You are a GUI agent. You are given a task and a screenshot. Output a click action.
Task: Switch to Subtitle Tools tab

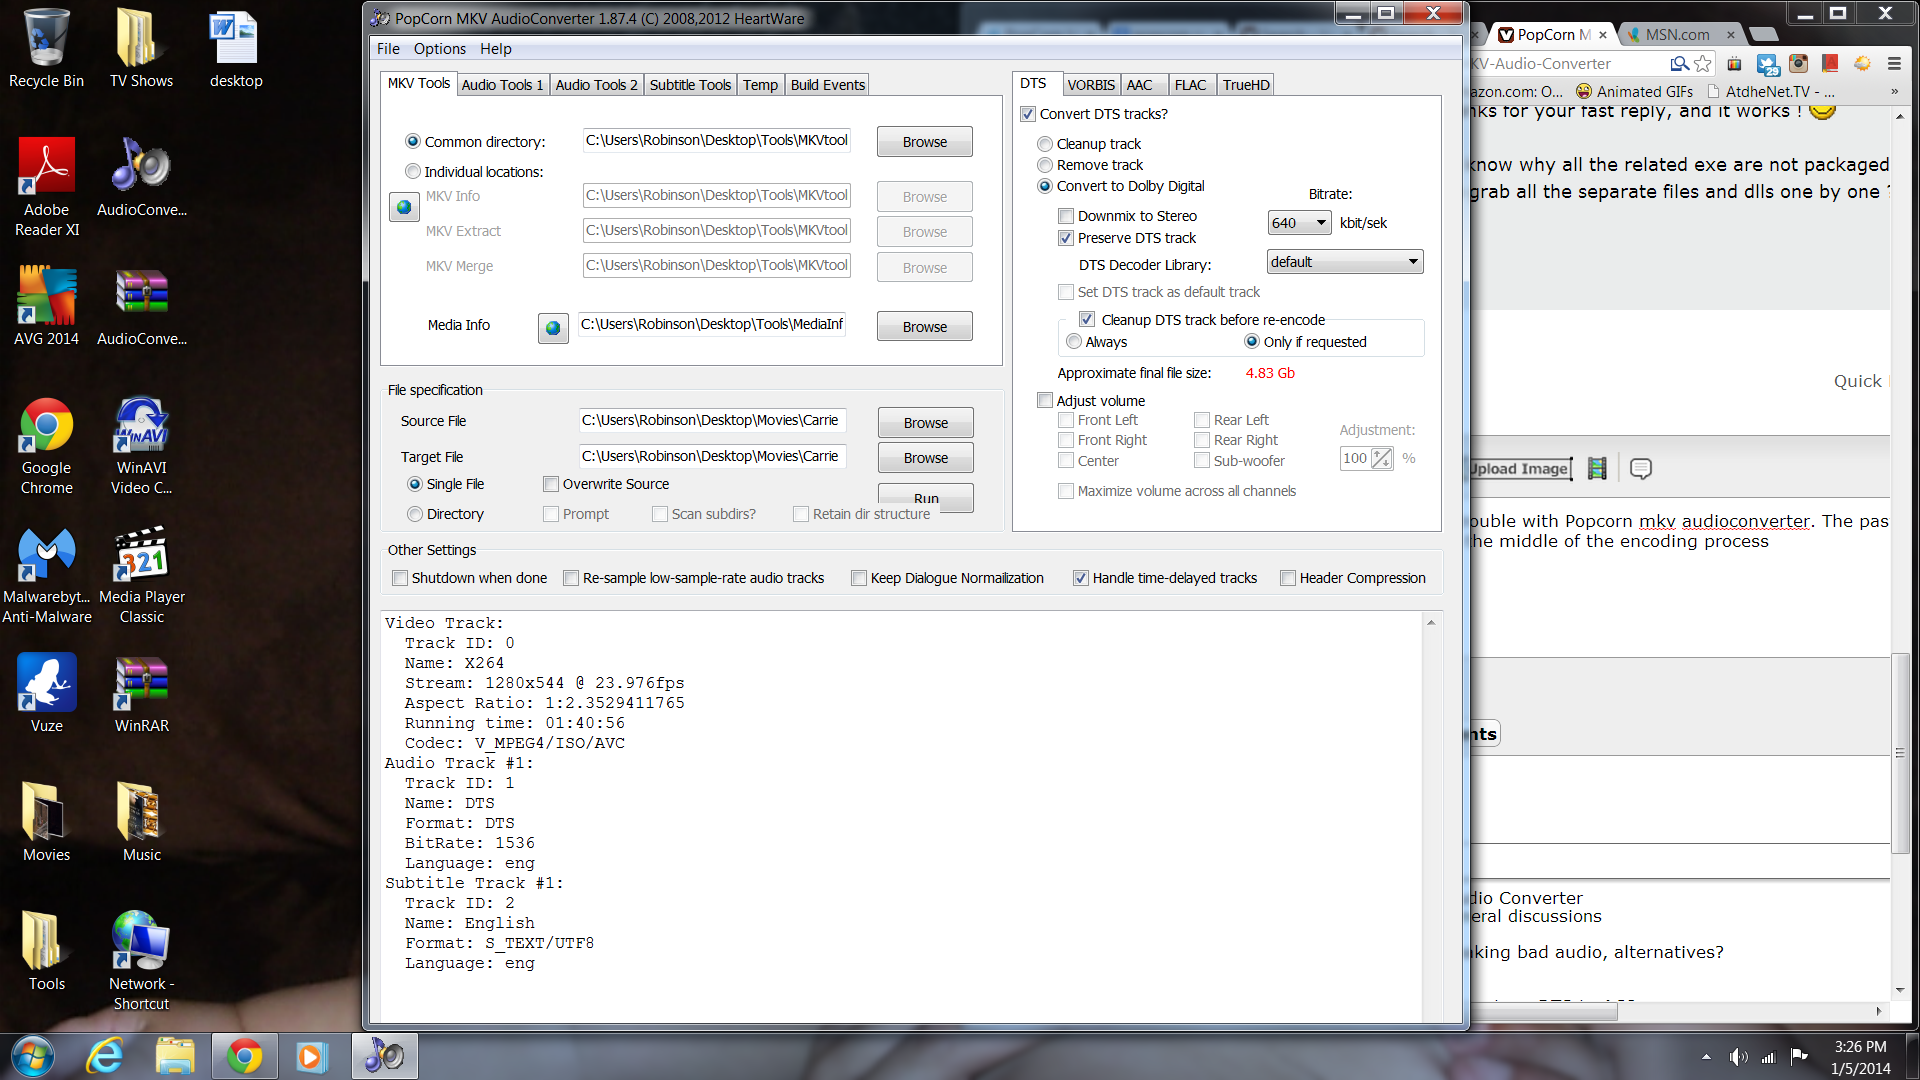point(690,85)
